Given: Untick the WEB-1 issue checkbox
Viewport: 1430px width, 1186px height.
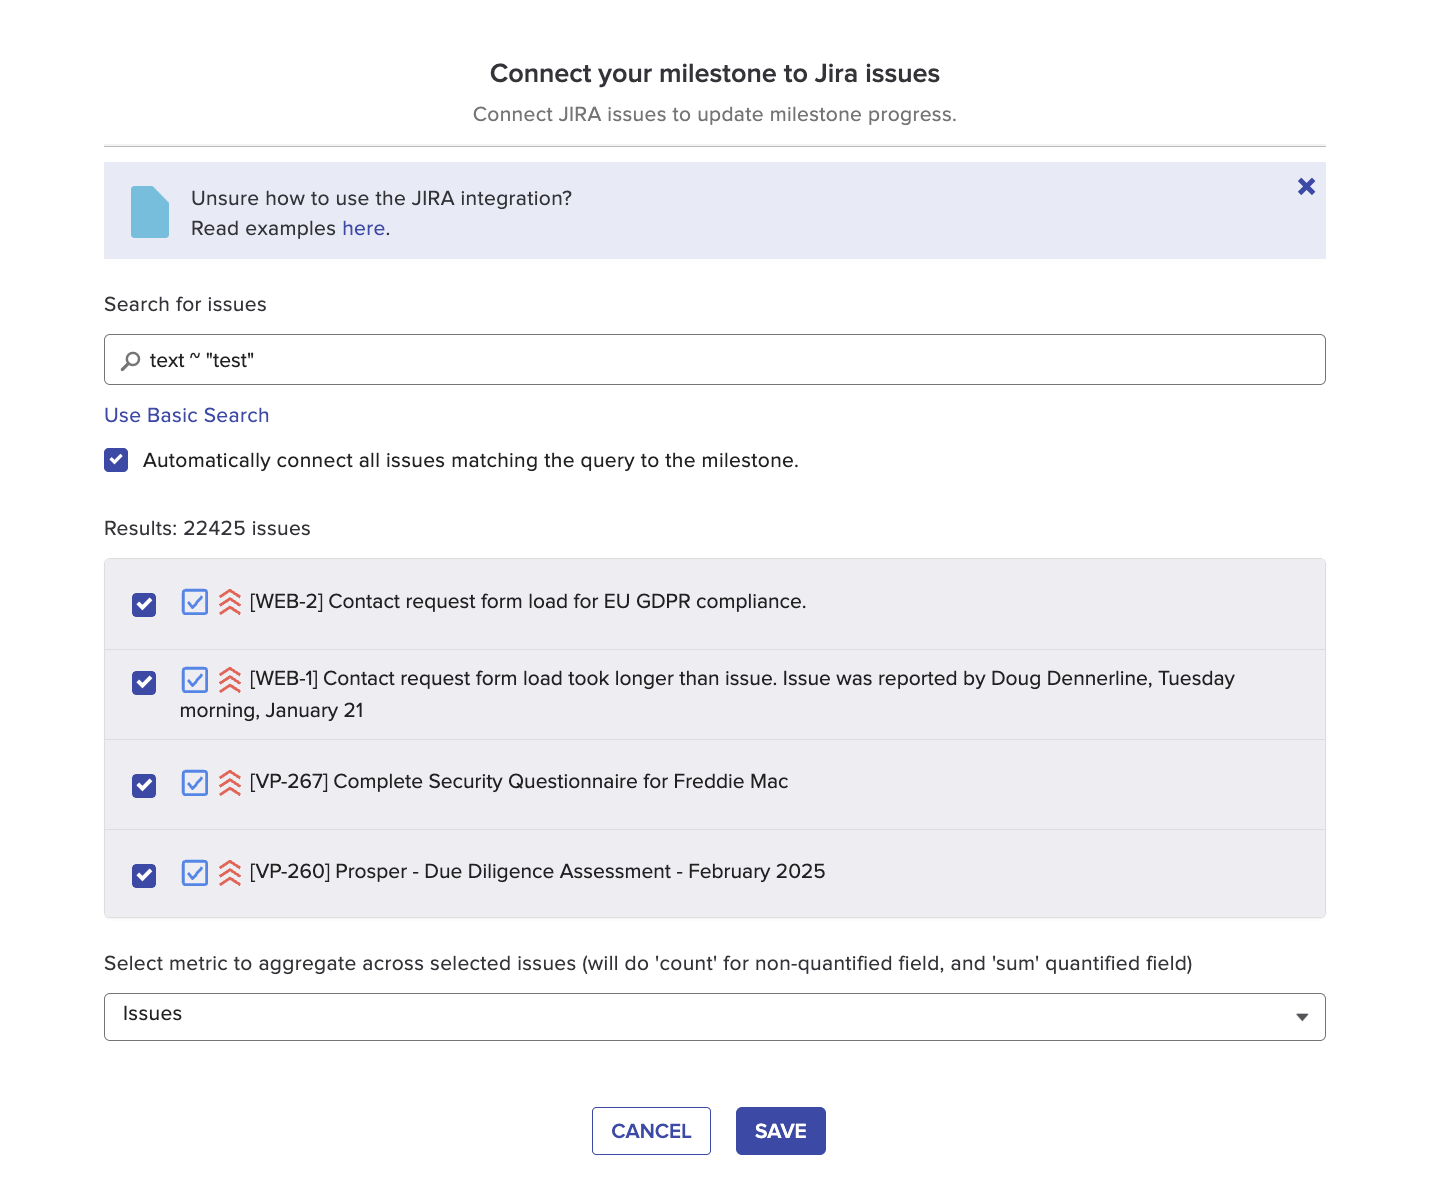Looking at the screenshot, I should click(144, 683).
